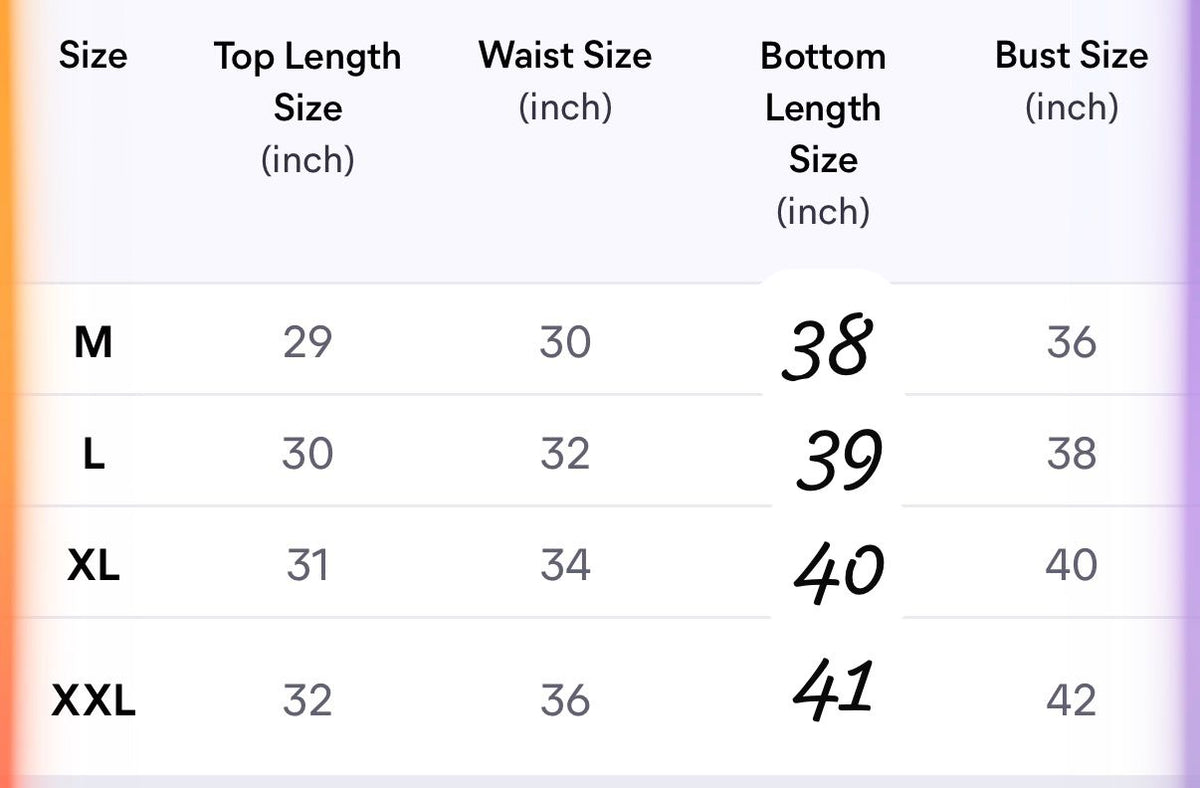Viewport: 1200px width, 788px height.
Task: Choose the XXL size row label
Action: pos(93,700)
